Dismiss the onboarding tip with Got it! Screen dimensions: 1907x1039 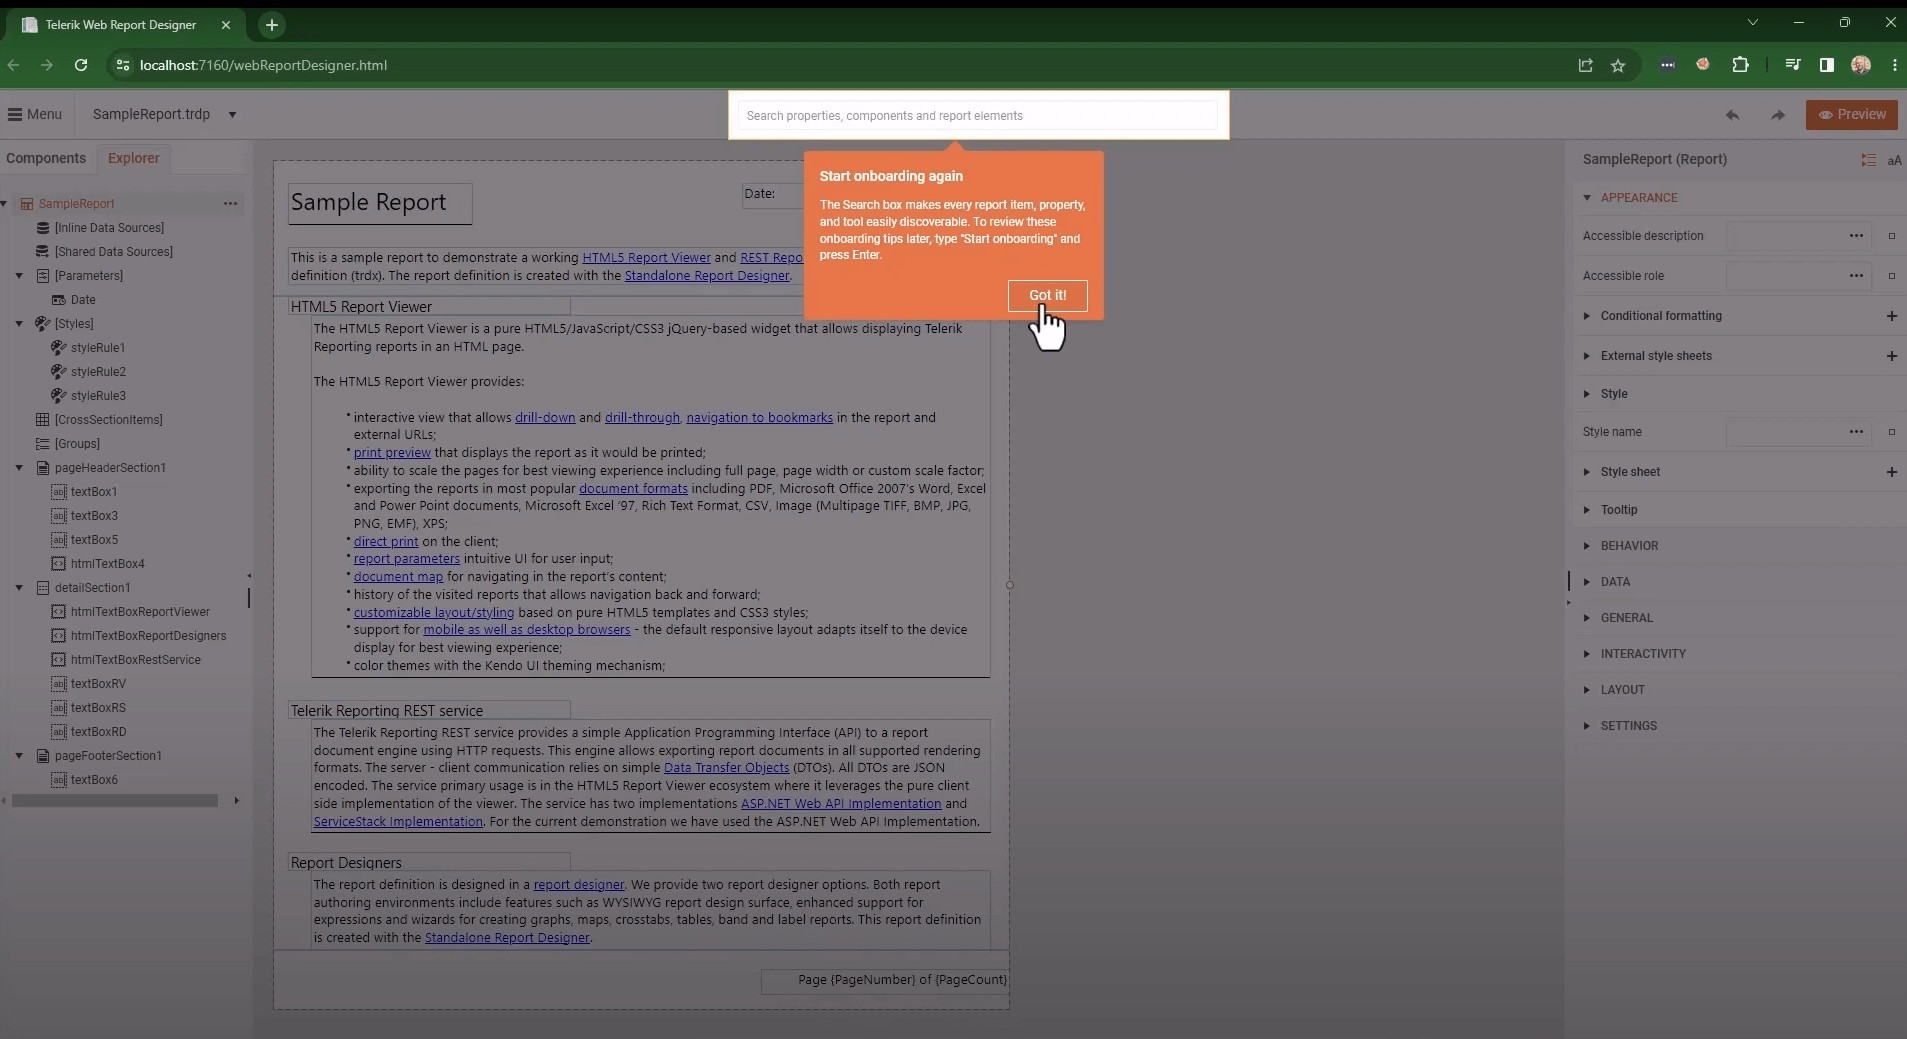click(1046, 296)
